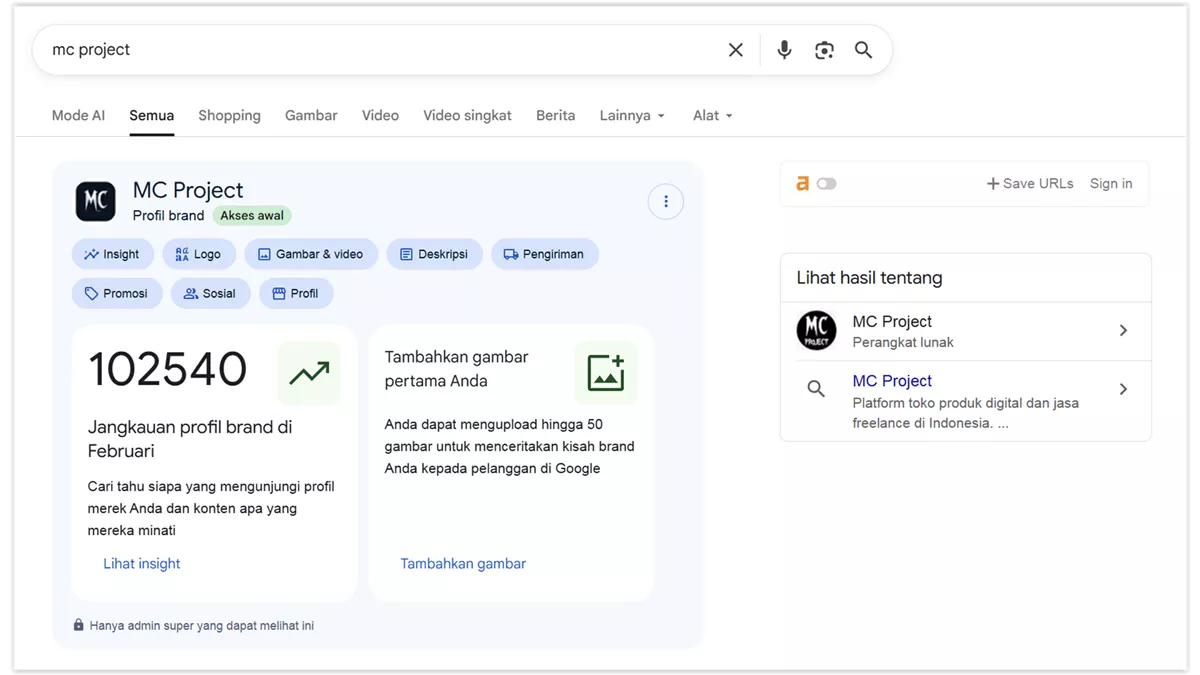Click the search icon beside MC Project result
This screenshot has height=675, width=1200.
tap(816, 389)
